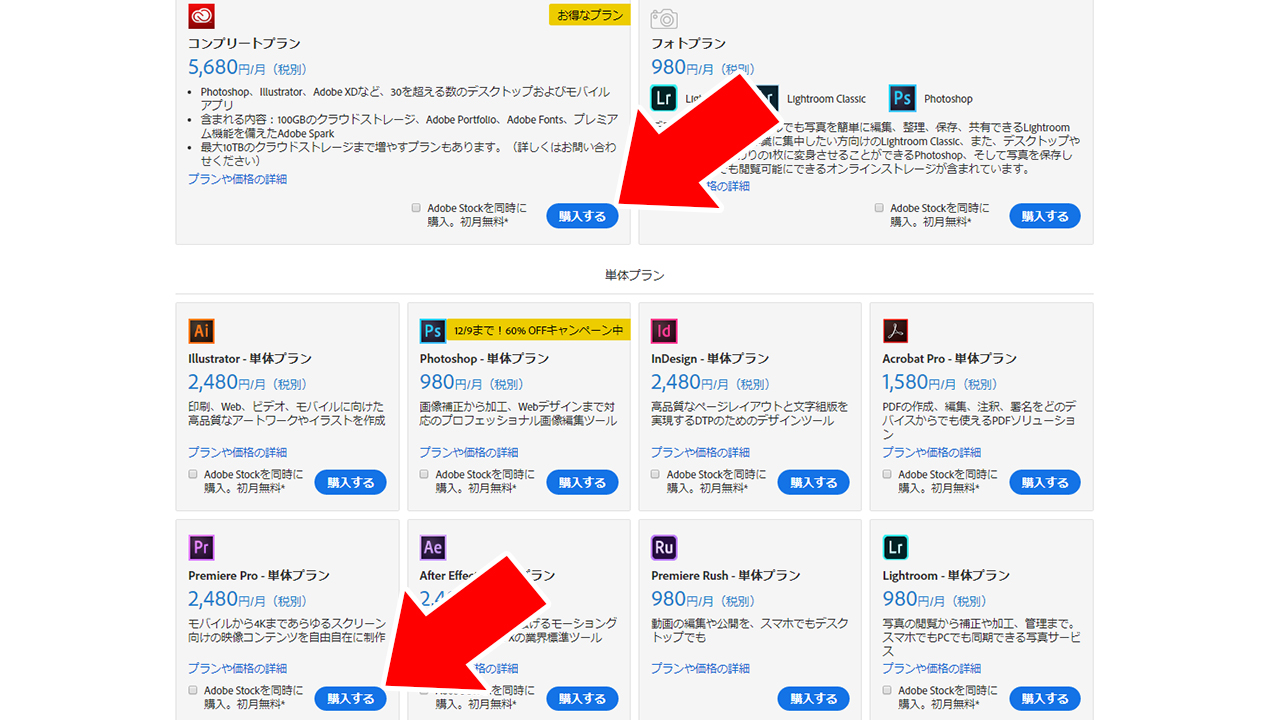Check Adobe Stock option for InDesign
1280x720 pixels.
click(655, 474)
